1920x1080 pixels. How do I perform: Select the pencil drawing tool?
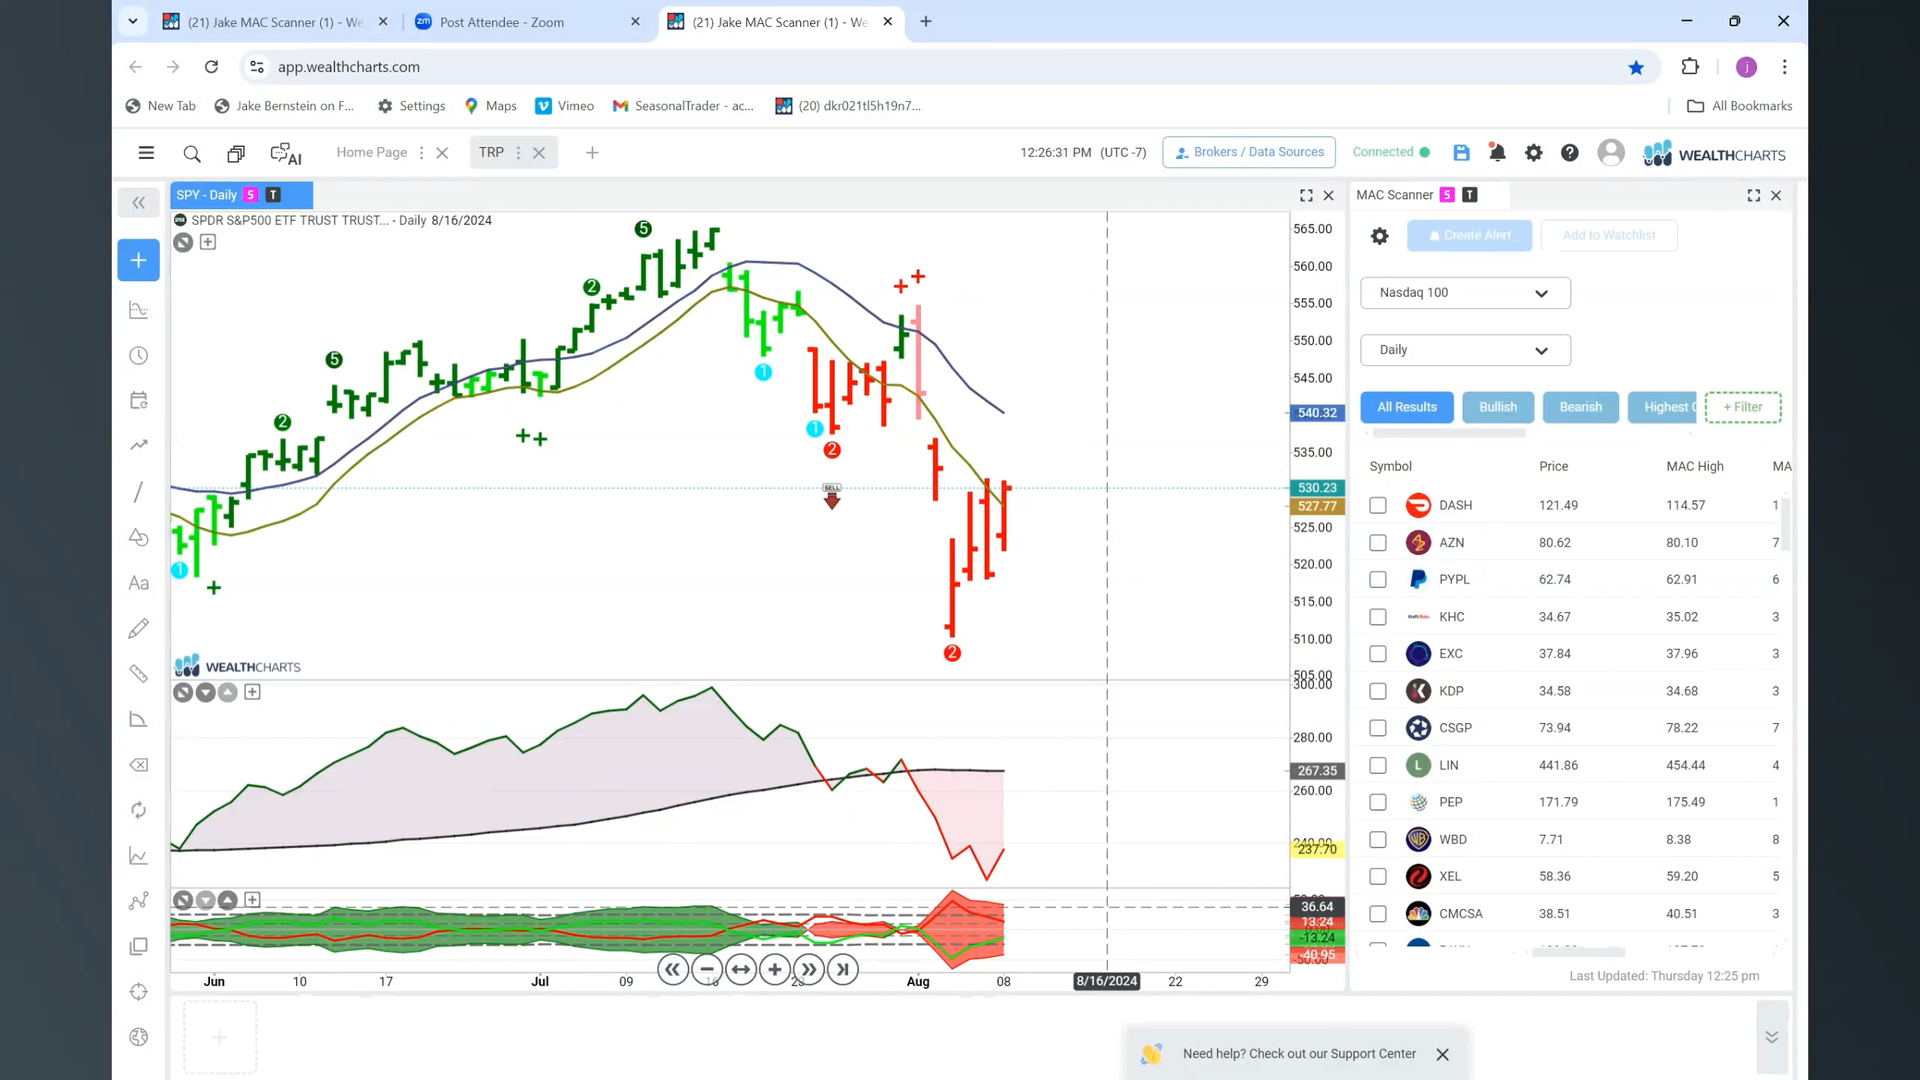pyautogui.click(x=139, y=628)
